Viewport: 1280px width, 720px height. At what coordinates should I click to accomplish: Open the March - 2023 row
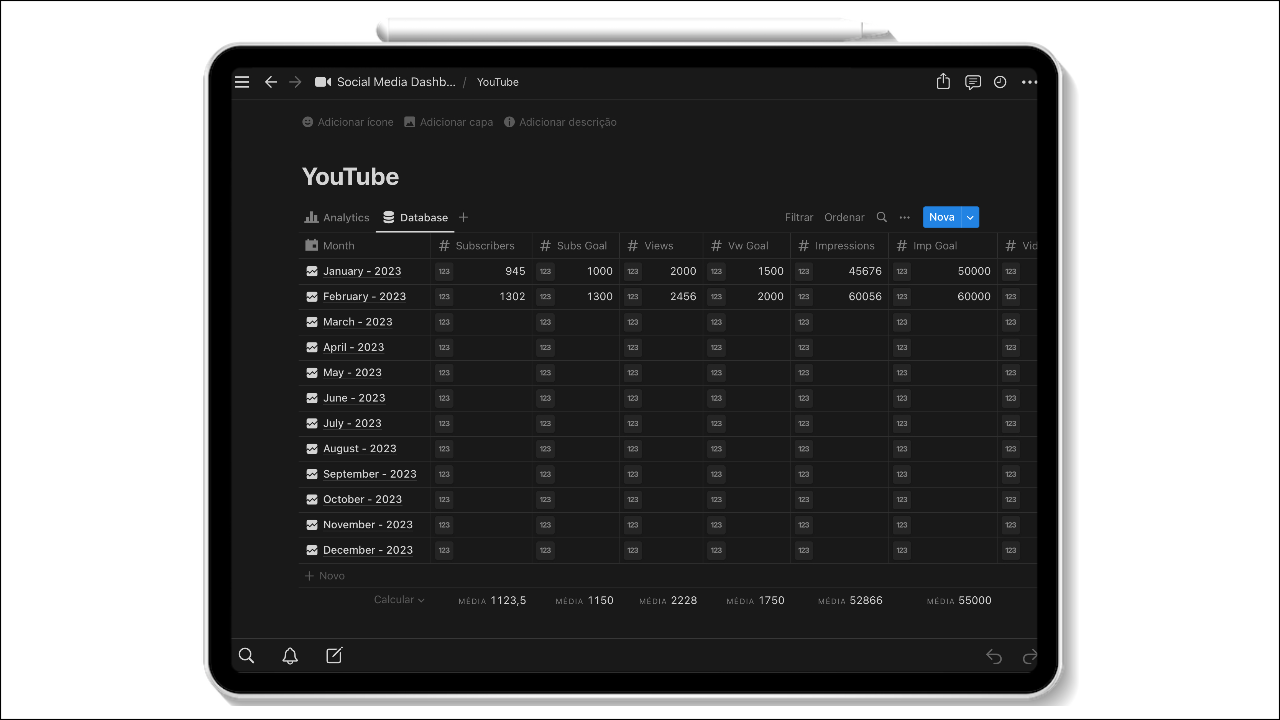point(357,322)
